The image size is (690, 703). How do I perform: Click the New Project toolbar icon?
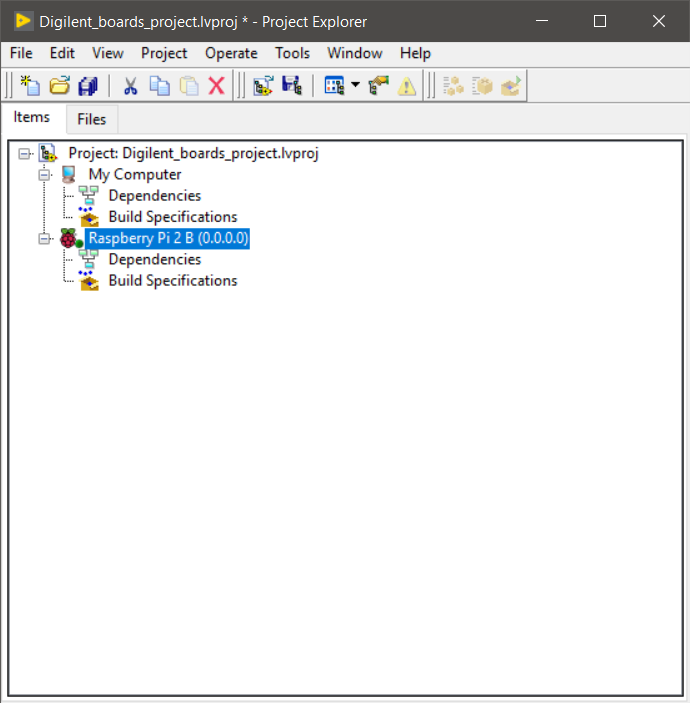(x=30, y=85)
